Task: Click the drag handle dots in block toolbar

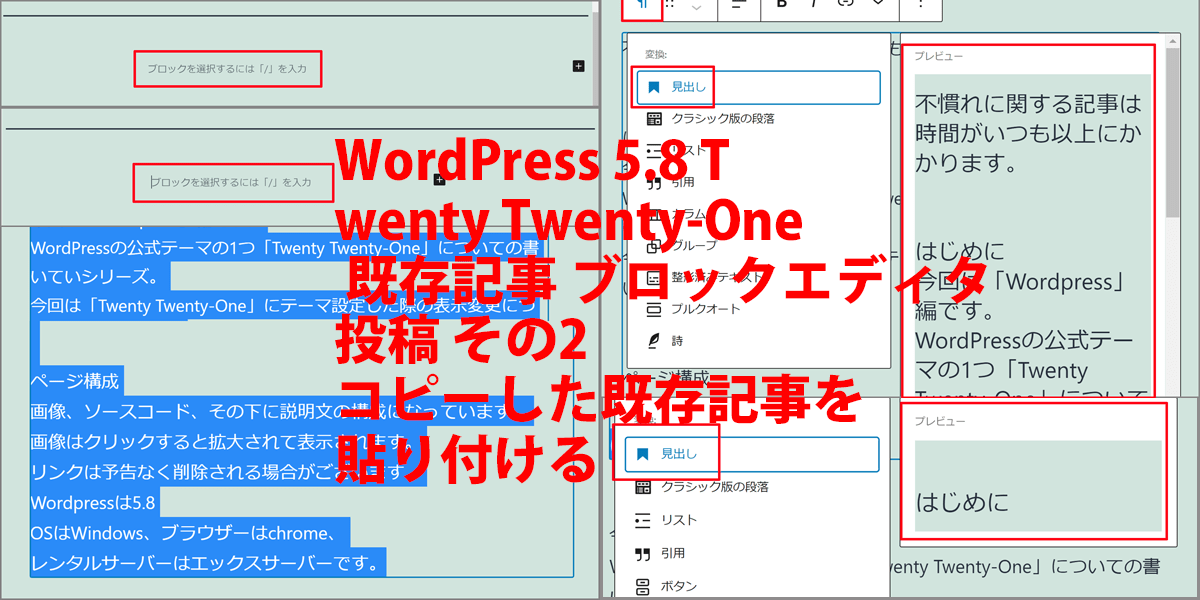Action: 671,5
